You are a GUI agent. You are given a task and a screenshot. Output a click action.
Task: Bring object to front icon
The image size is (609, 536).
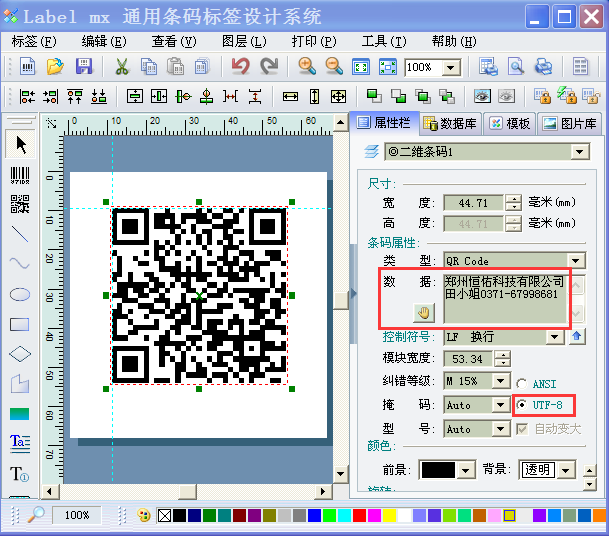coord(374,96)
